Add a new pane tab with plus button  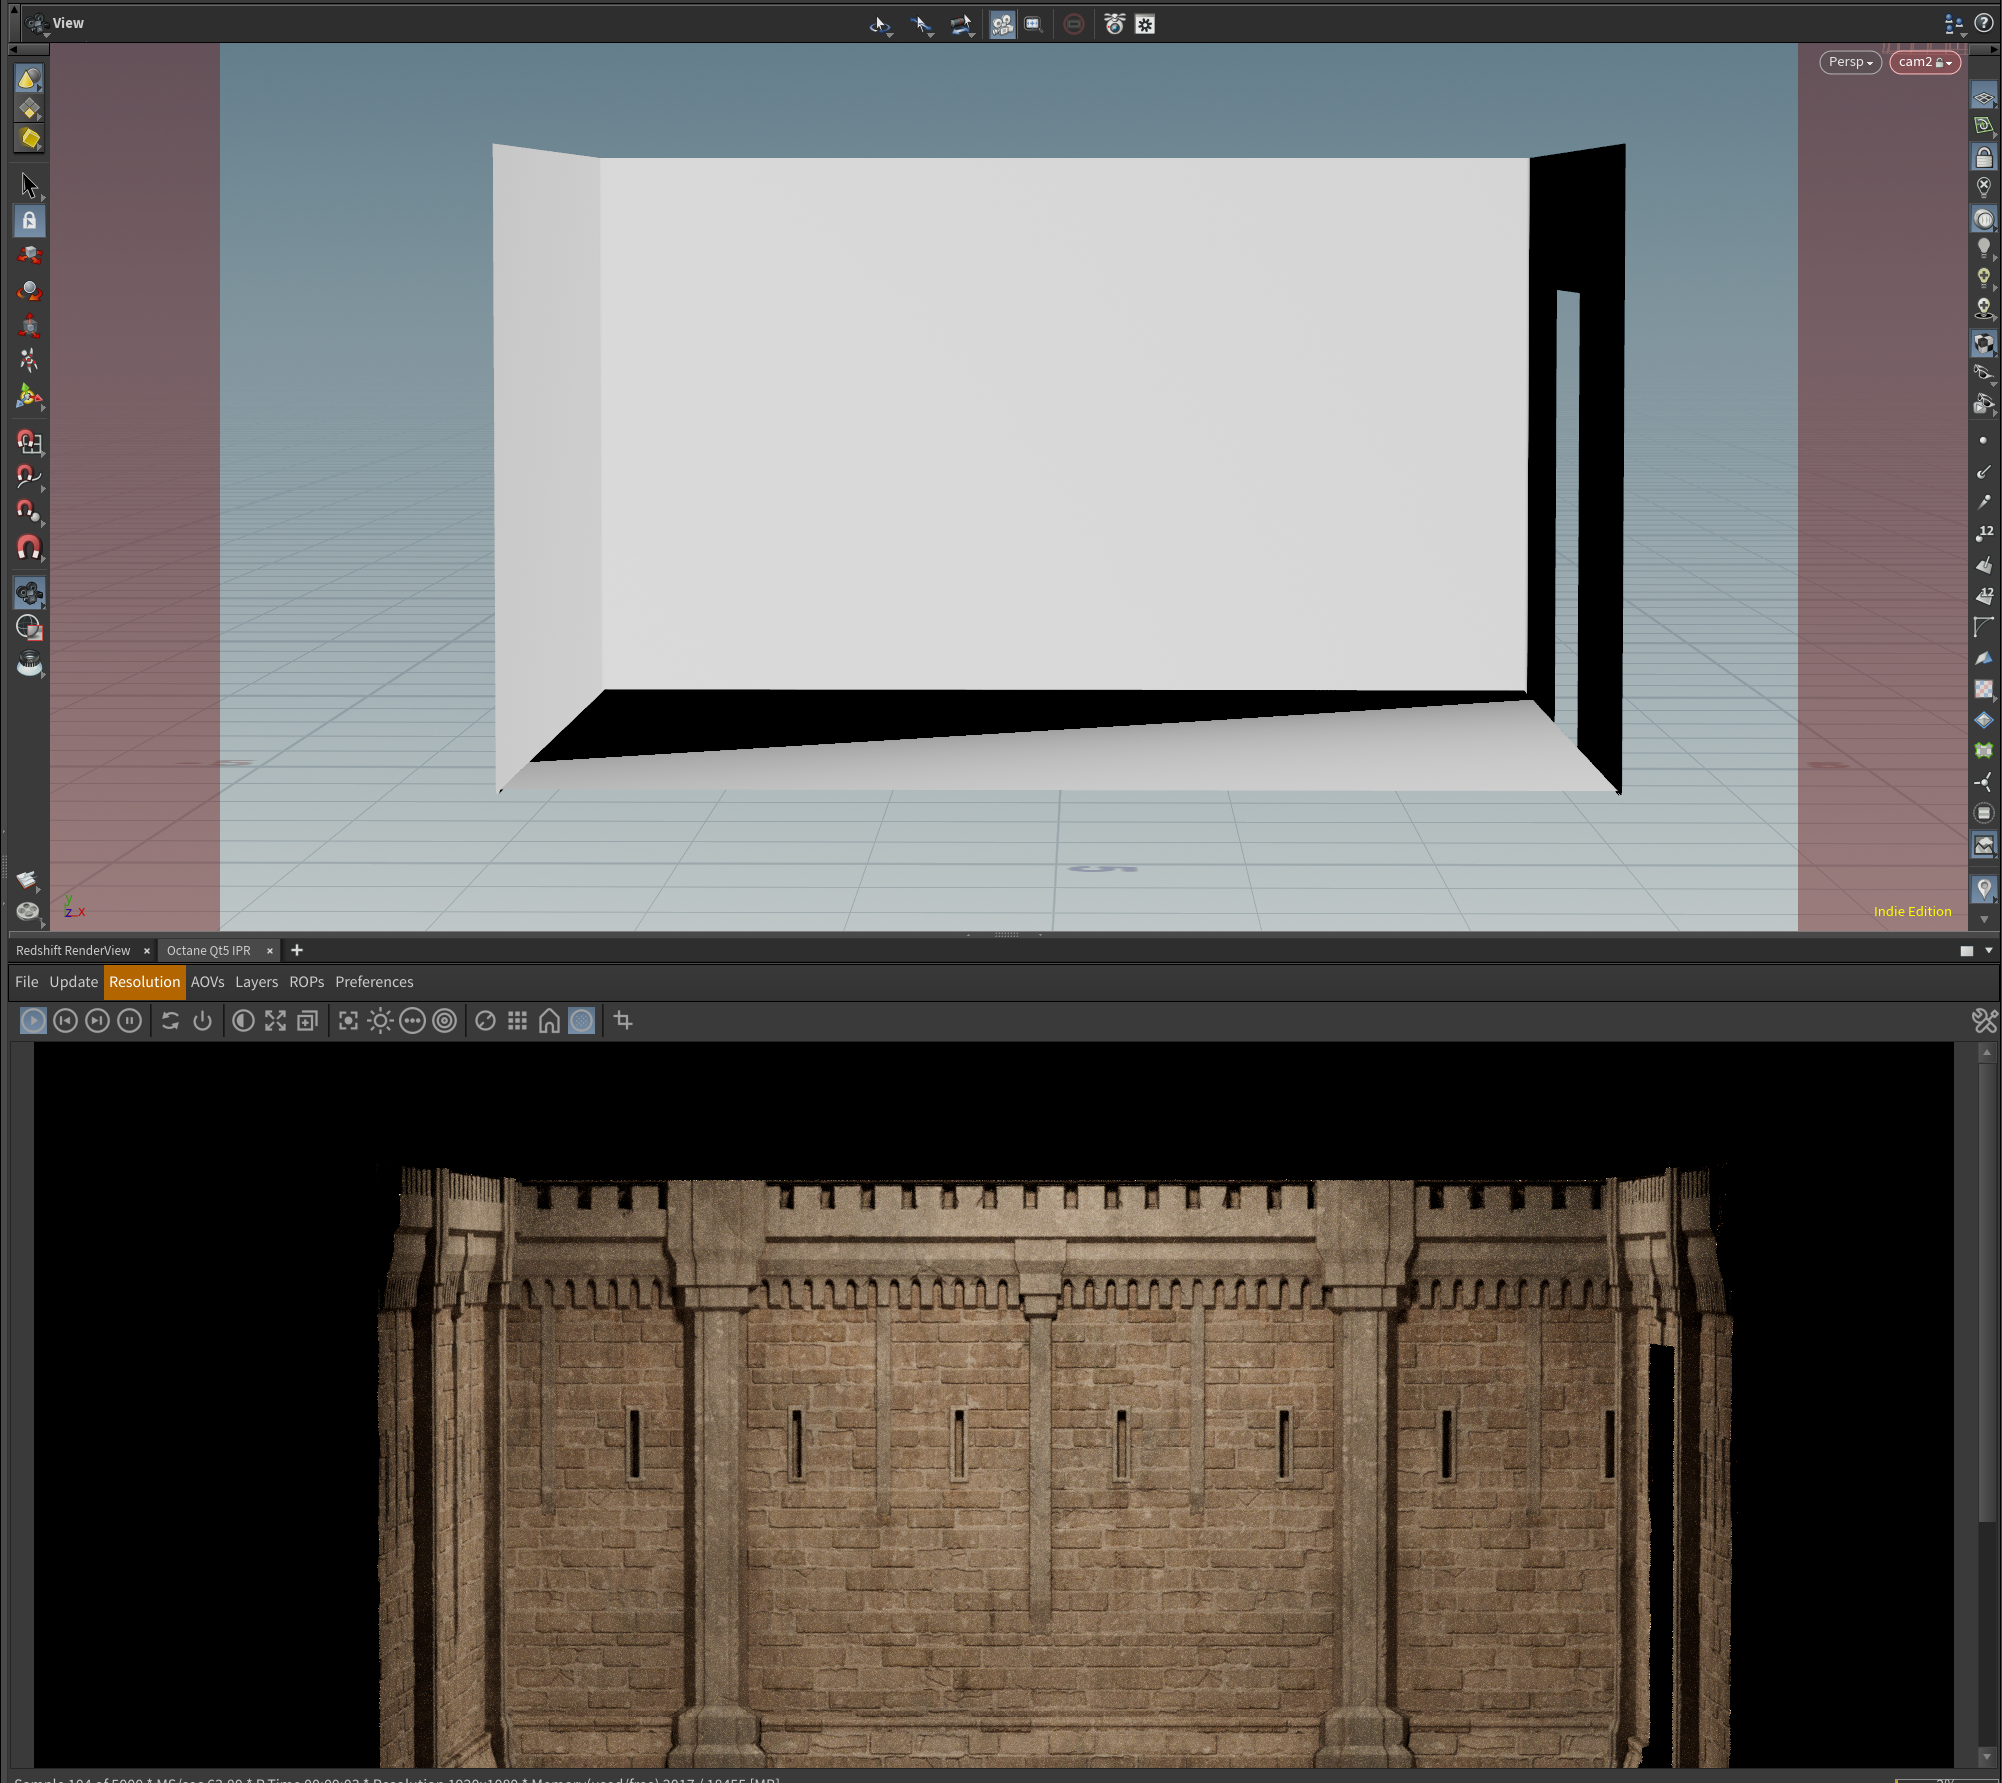tap(297, 951)
